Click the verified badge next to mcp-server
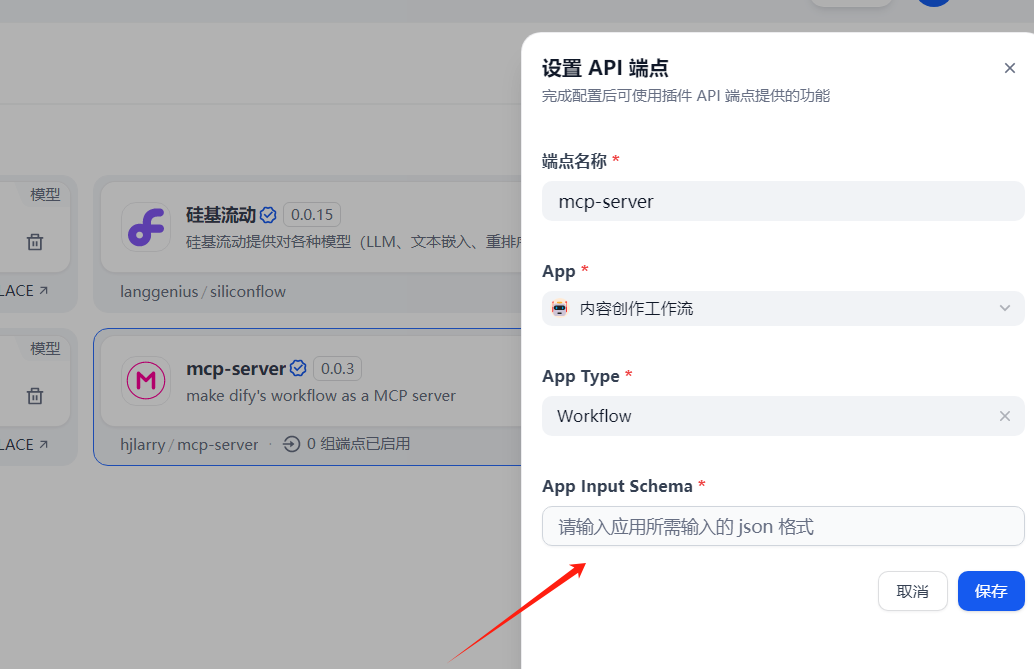The image size is (1034, 669). click(298, 368)
